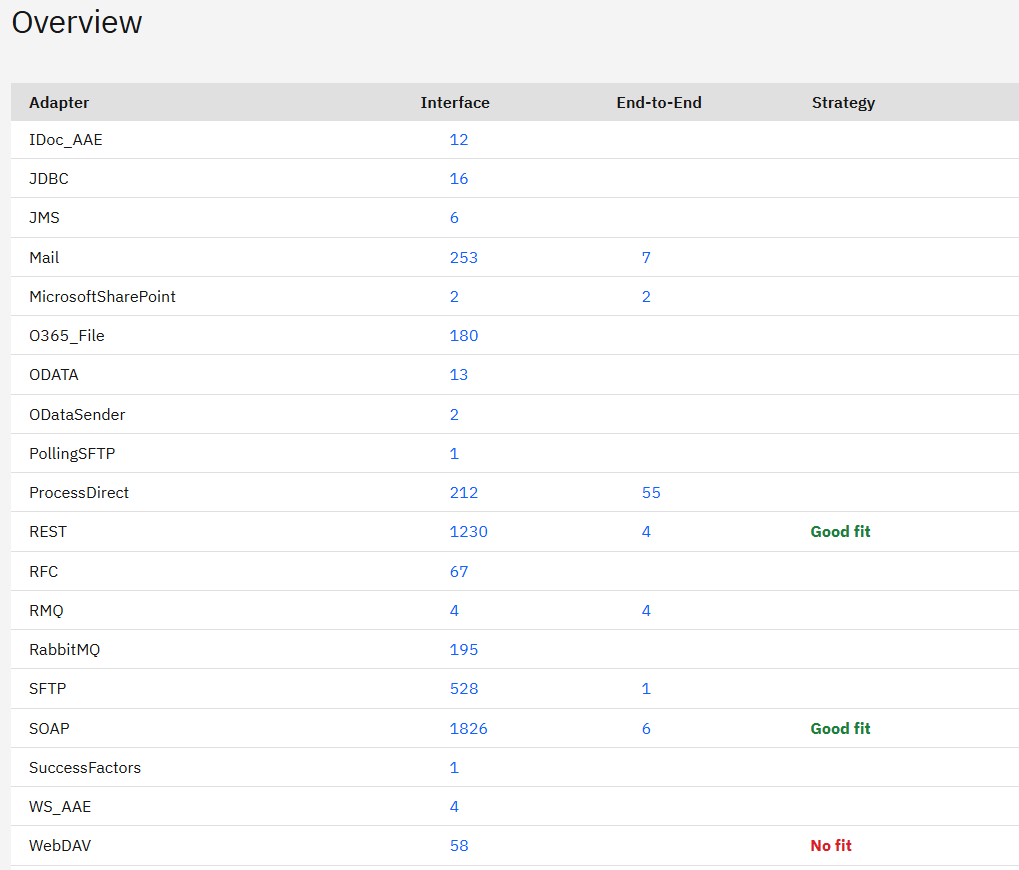Click the WebDAV No fit strategy label

[x=831, y=846]
